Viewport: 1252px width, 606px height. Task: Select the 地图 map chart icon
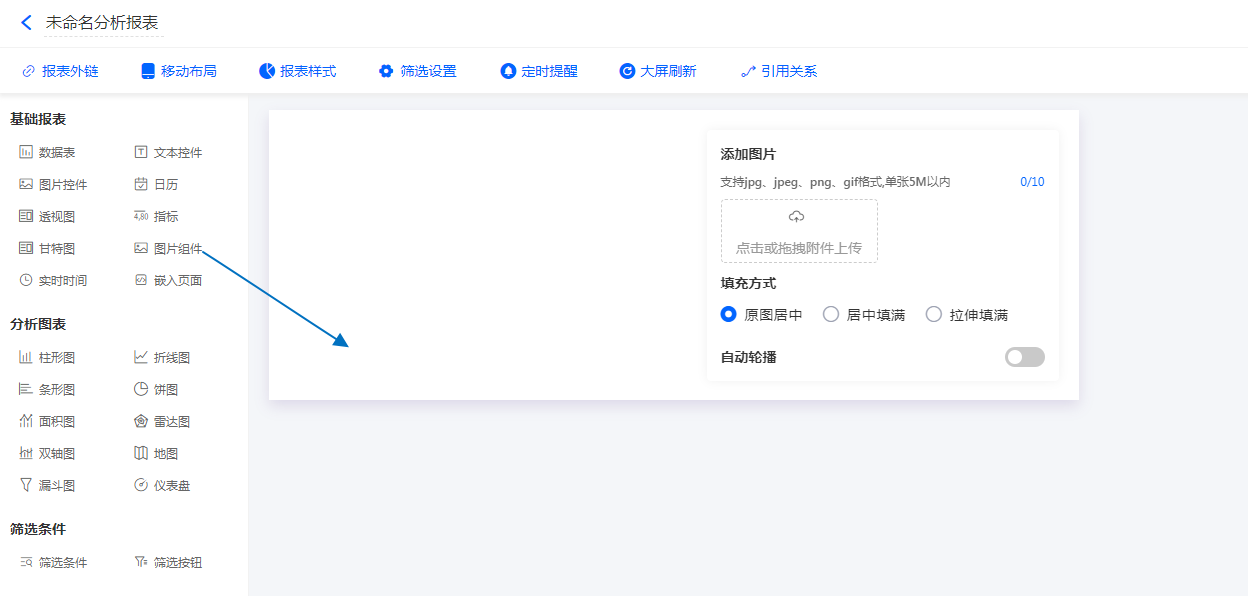click(x=141, y=453)
